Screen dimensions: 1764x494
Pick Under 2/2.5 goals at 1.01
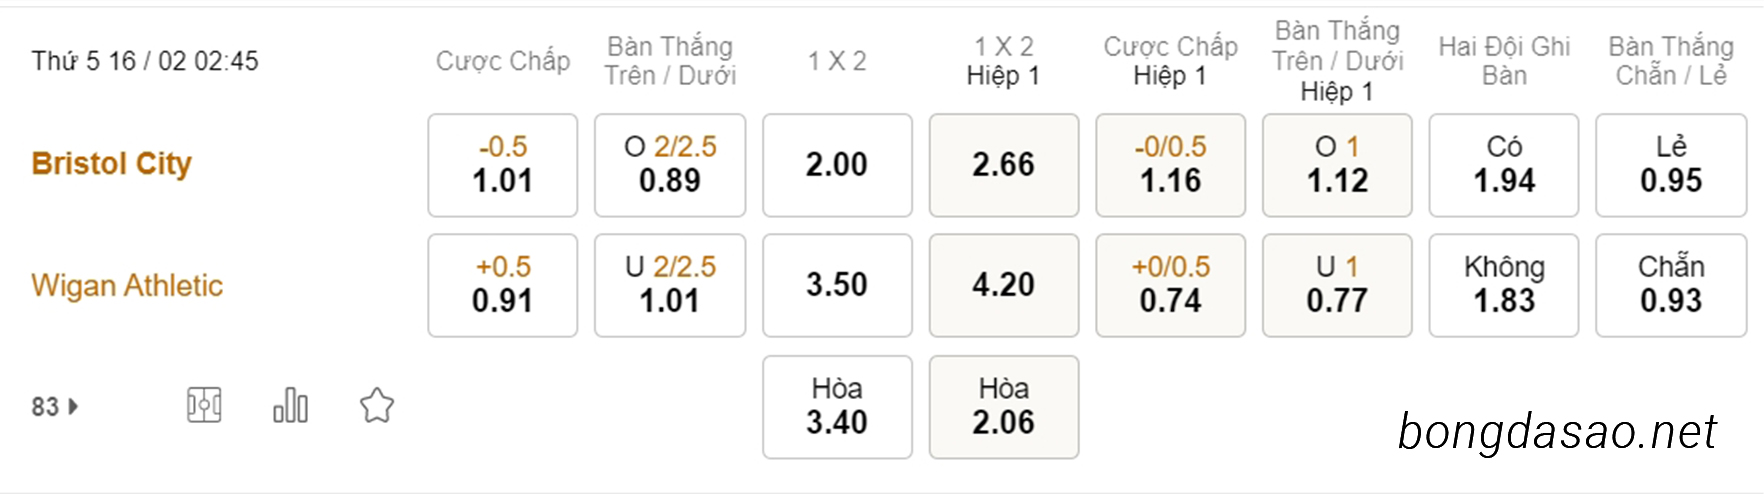tap(670, 285)
